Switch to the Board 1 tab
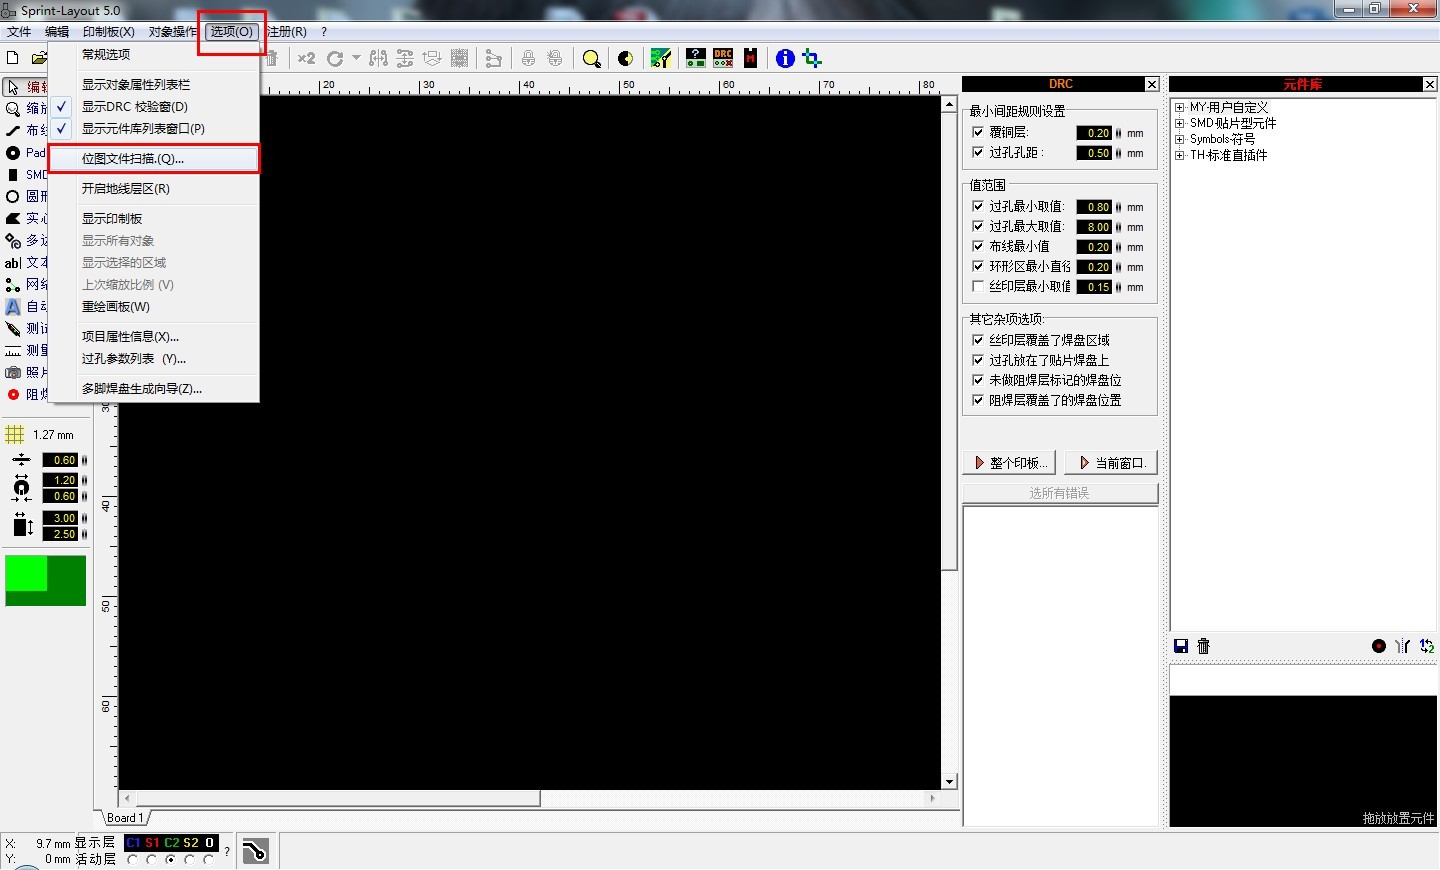The image size is (1440, 870). point(125,818)
